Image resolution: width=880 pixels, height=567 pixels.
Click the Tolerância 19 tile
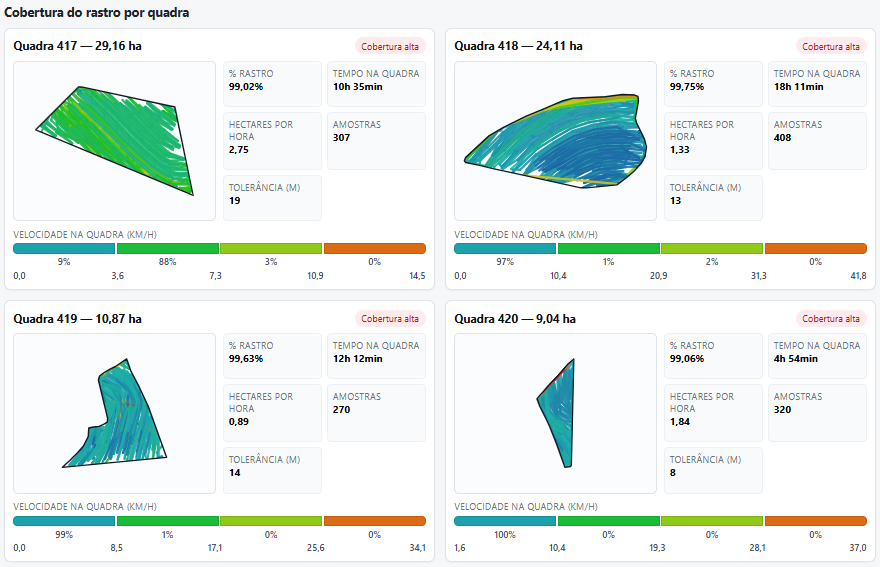coord(272,198)
